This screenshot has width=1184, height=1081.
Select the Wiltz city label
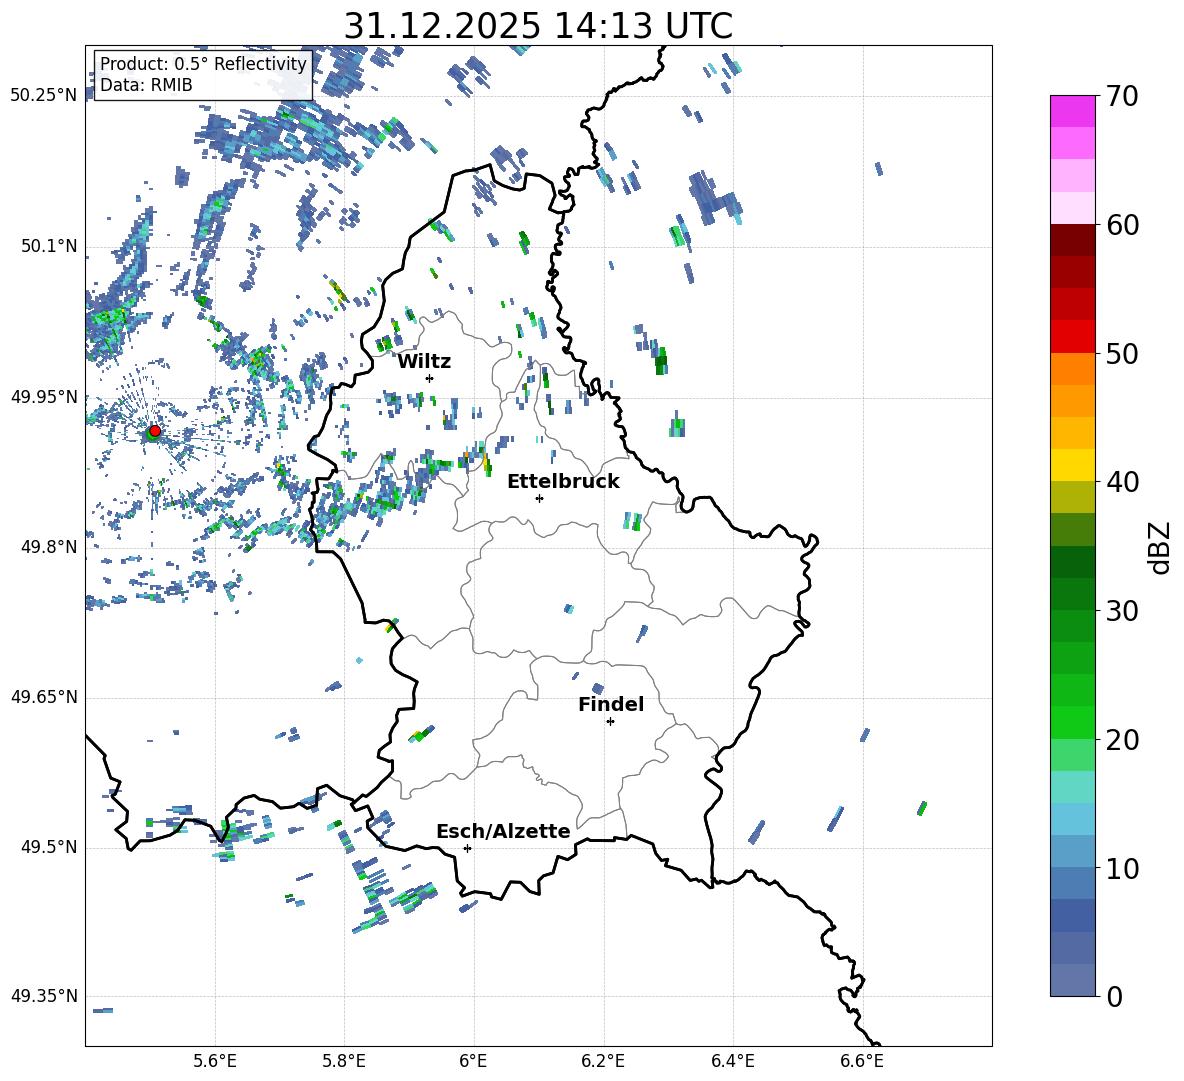coord(424,361)
